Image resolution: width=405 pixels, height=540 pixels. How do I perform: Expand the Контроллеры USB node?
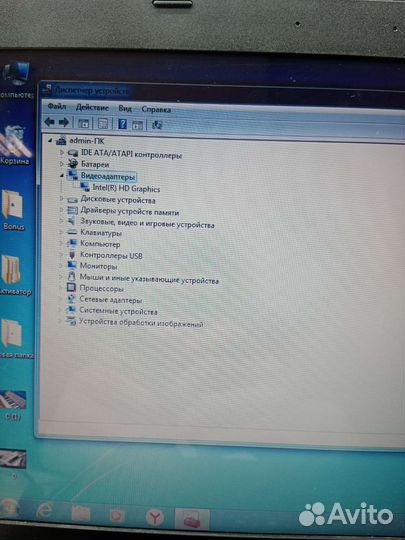coord(61,255)
